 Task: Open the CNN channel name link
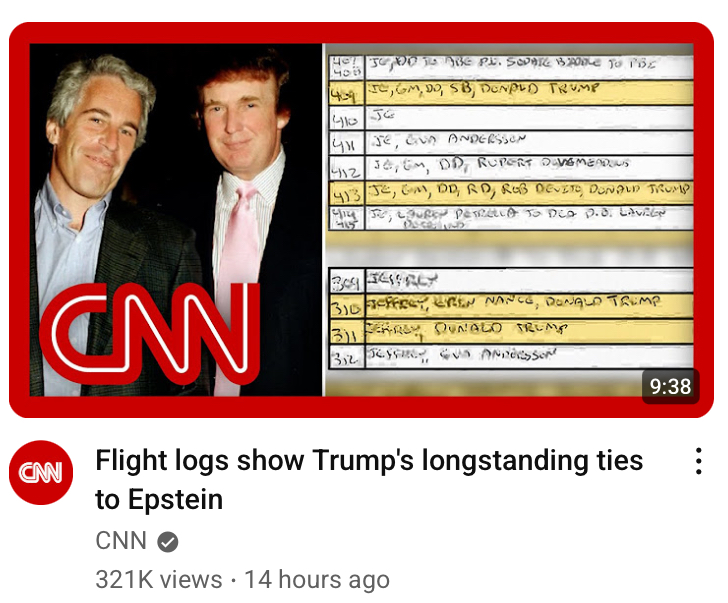pyautogui.click(x=121, y=541)
